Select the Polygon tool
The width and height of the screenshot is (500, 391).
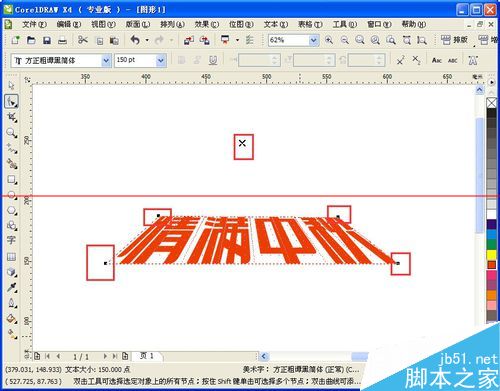click(12, 210)
